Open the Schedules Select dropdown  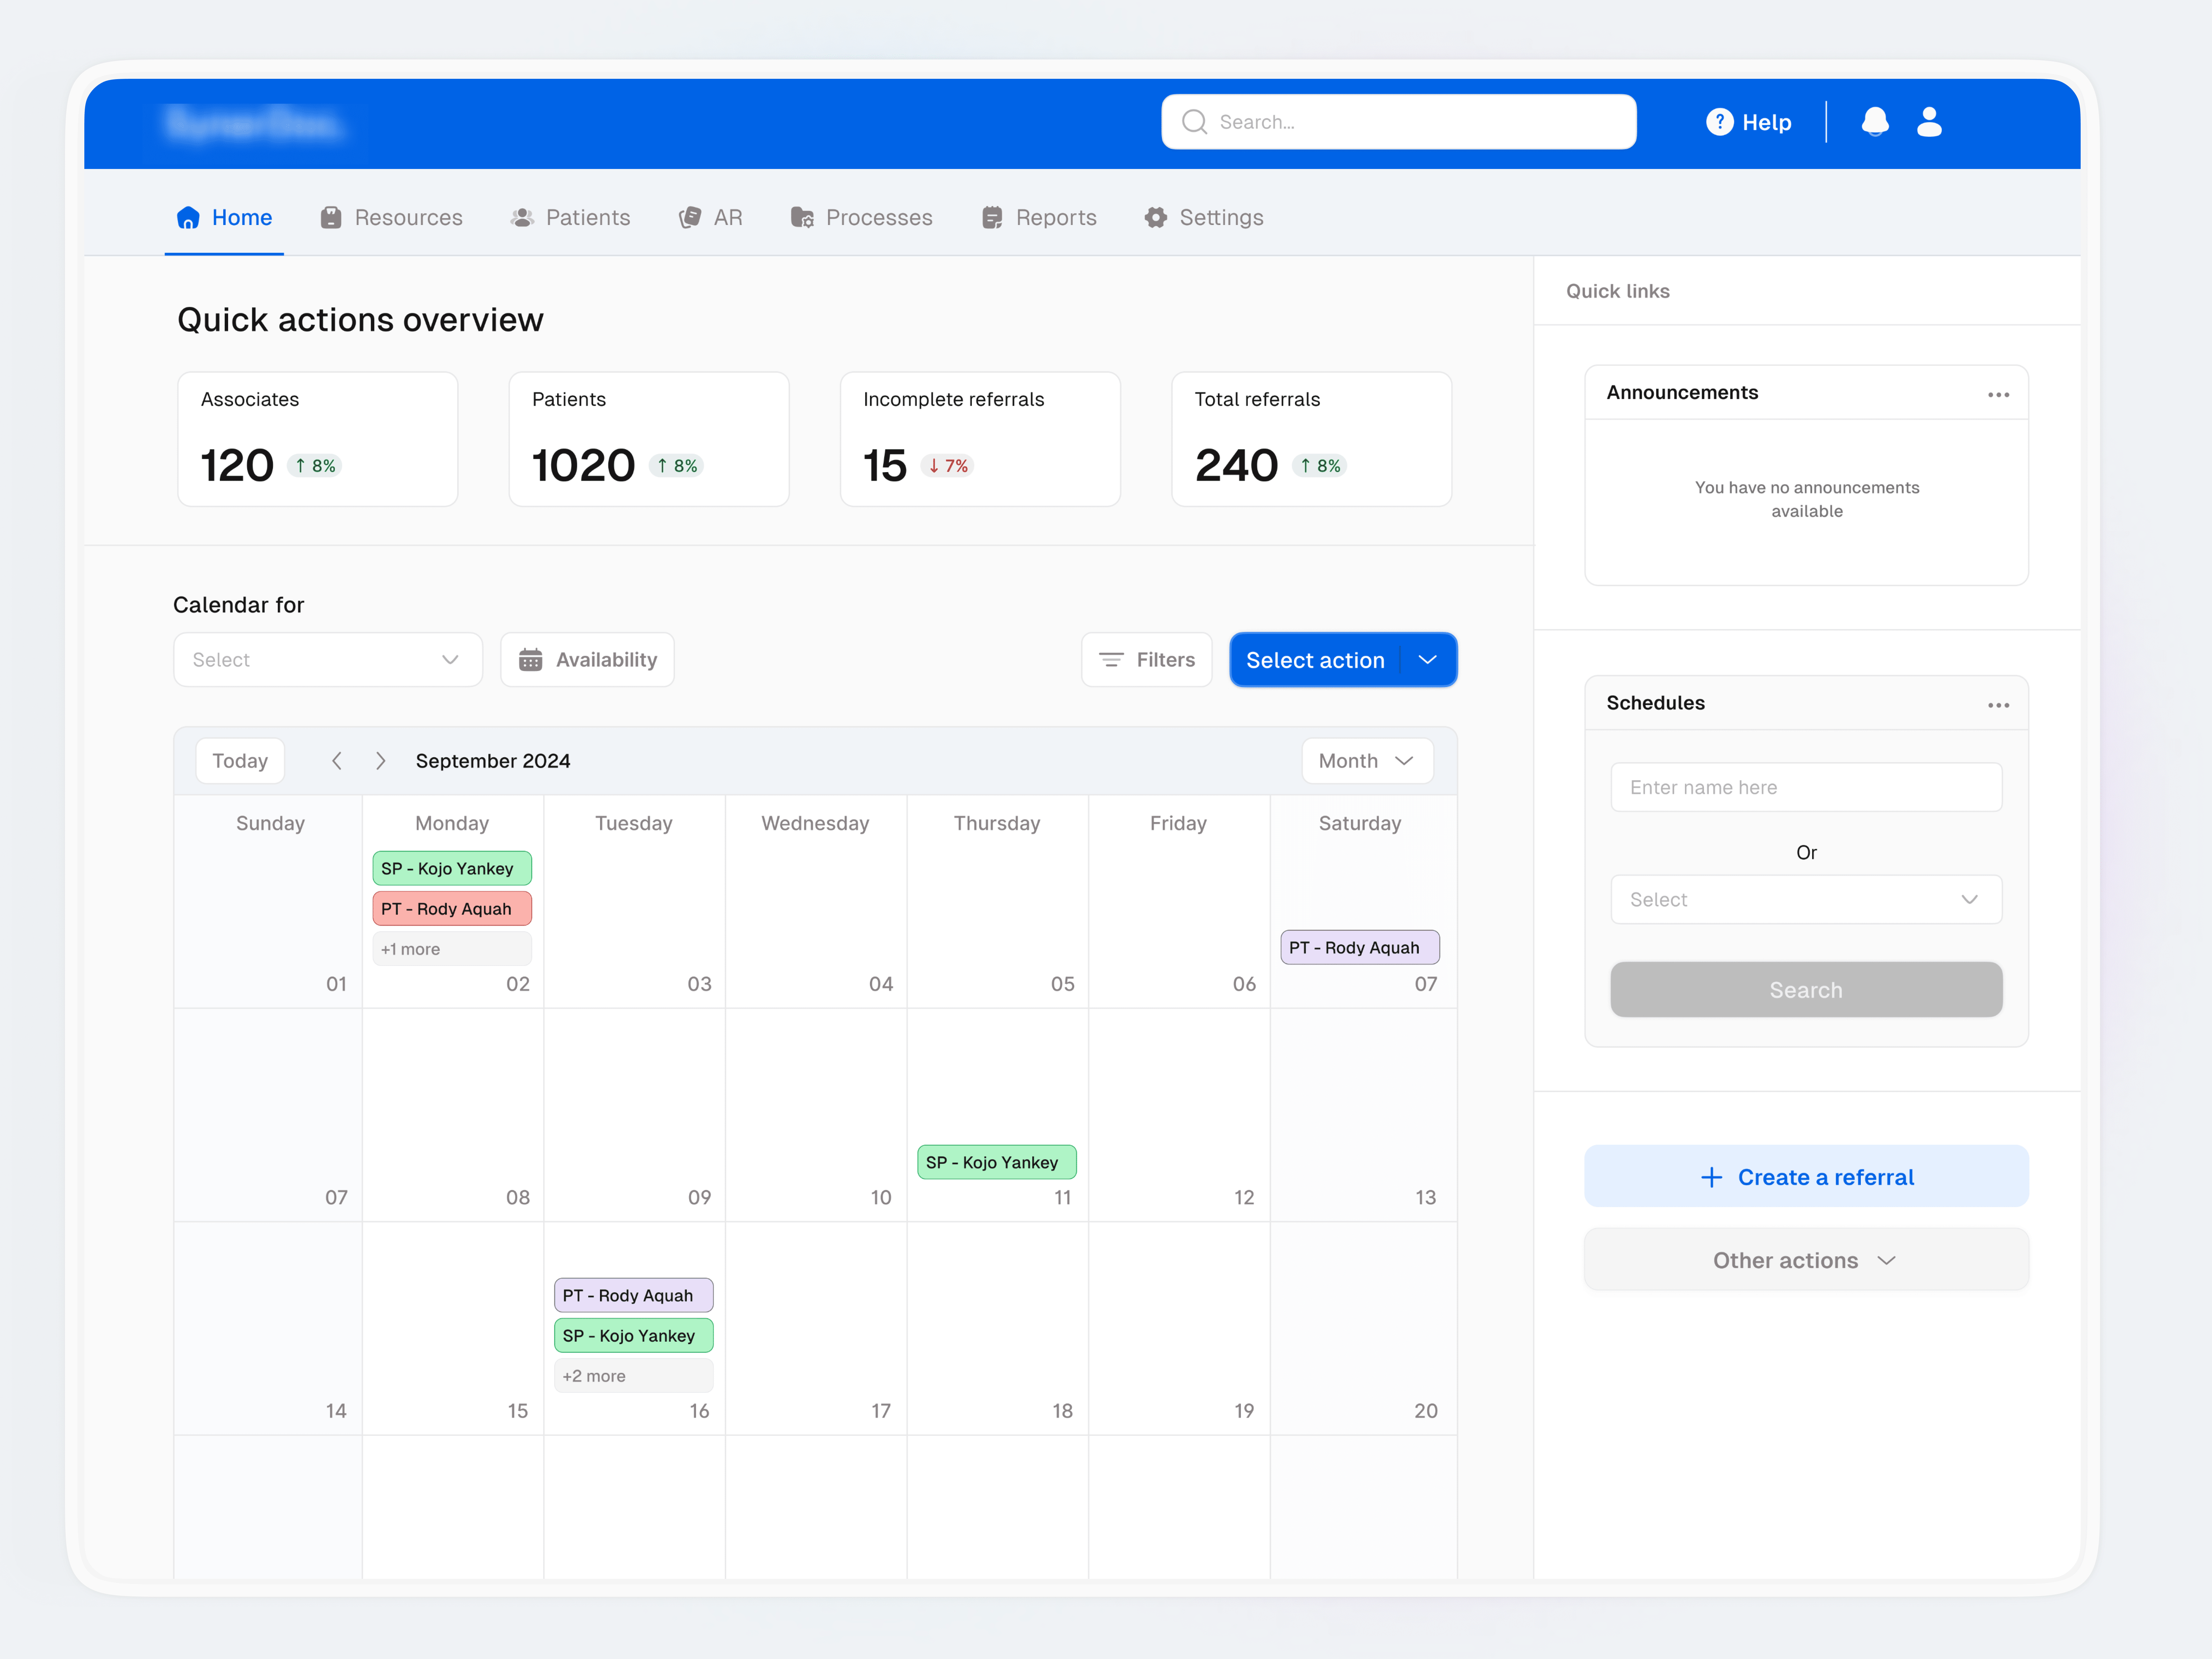(1806, 900)
